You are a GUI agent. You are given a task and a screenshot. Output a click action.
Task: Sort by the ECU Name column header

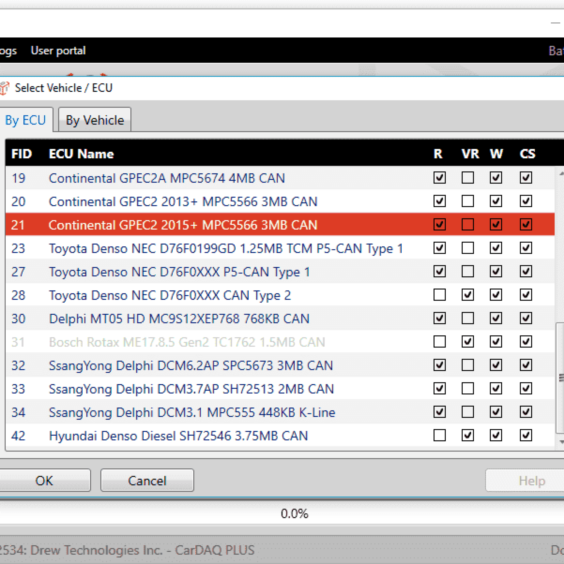pyautogui.click(x=81, y=154)
